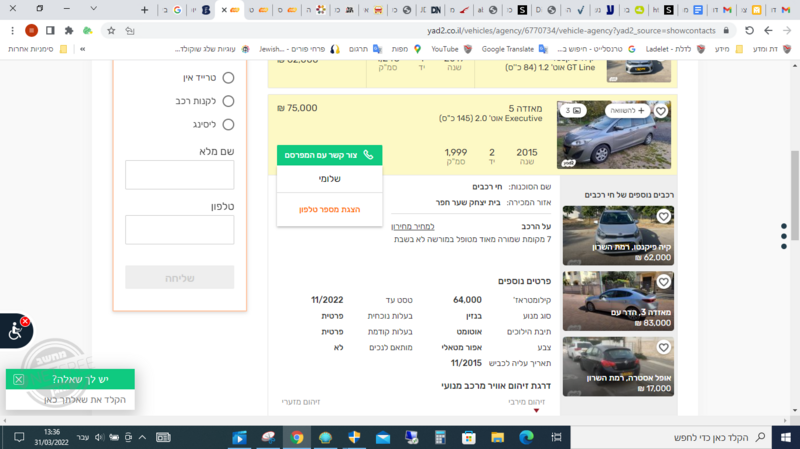Open the Google Translate bookmark
Screen dimensions: 800x449
514,49
